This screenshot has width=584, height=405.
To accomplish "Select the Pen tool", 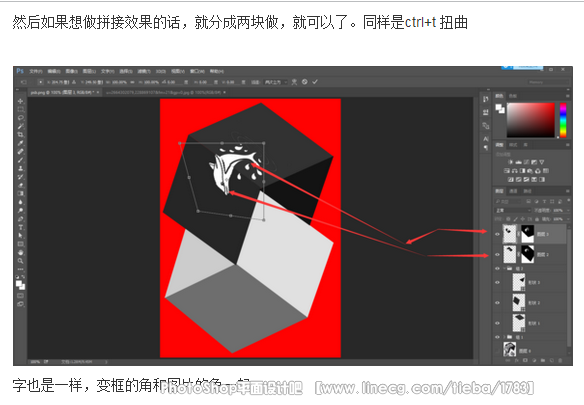I will coord(20,219).
